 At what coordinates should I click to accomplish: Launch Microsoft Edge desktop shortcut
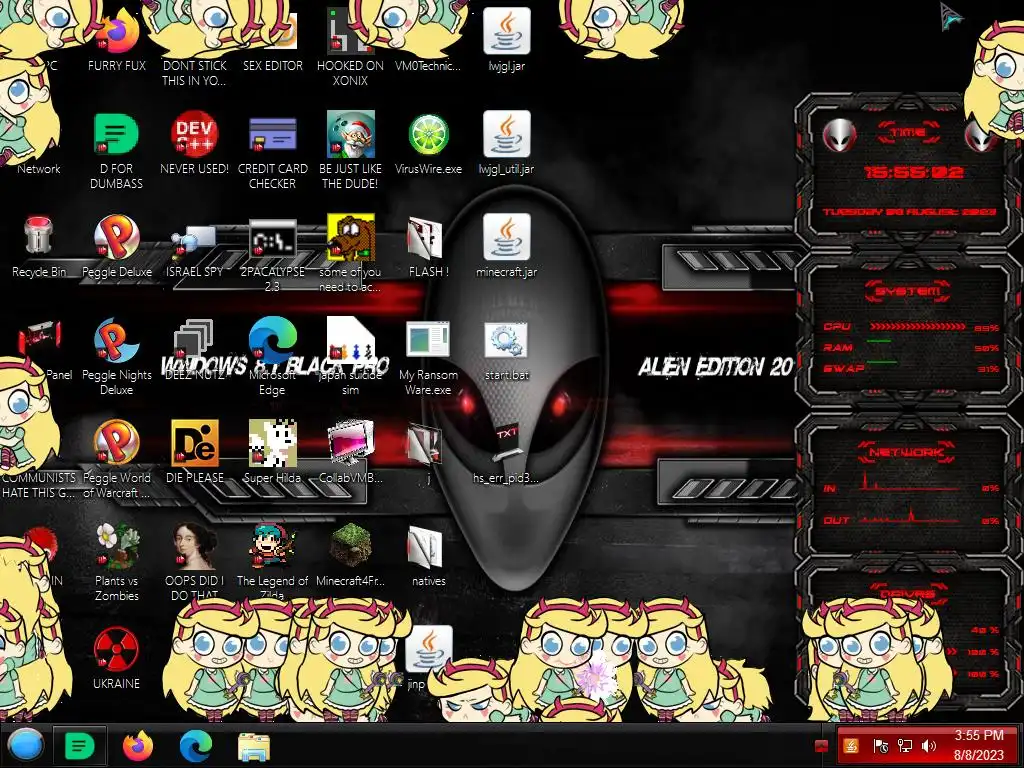coord(273,340)
